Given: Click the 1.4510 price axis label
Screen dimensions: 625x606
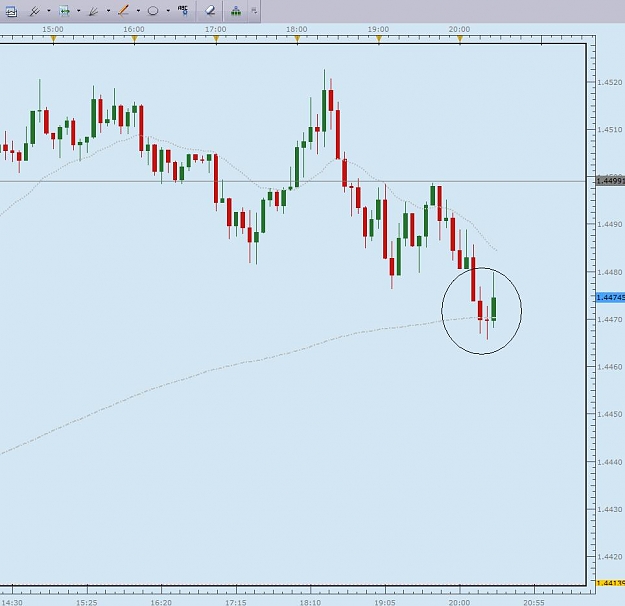Looking at the screenshot, I should click(x=610, y=130).
